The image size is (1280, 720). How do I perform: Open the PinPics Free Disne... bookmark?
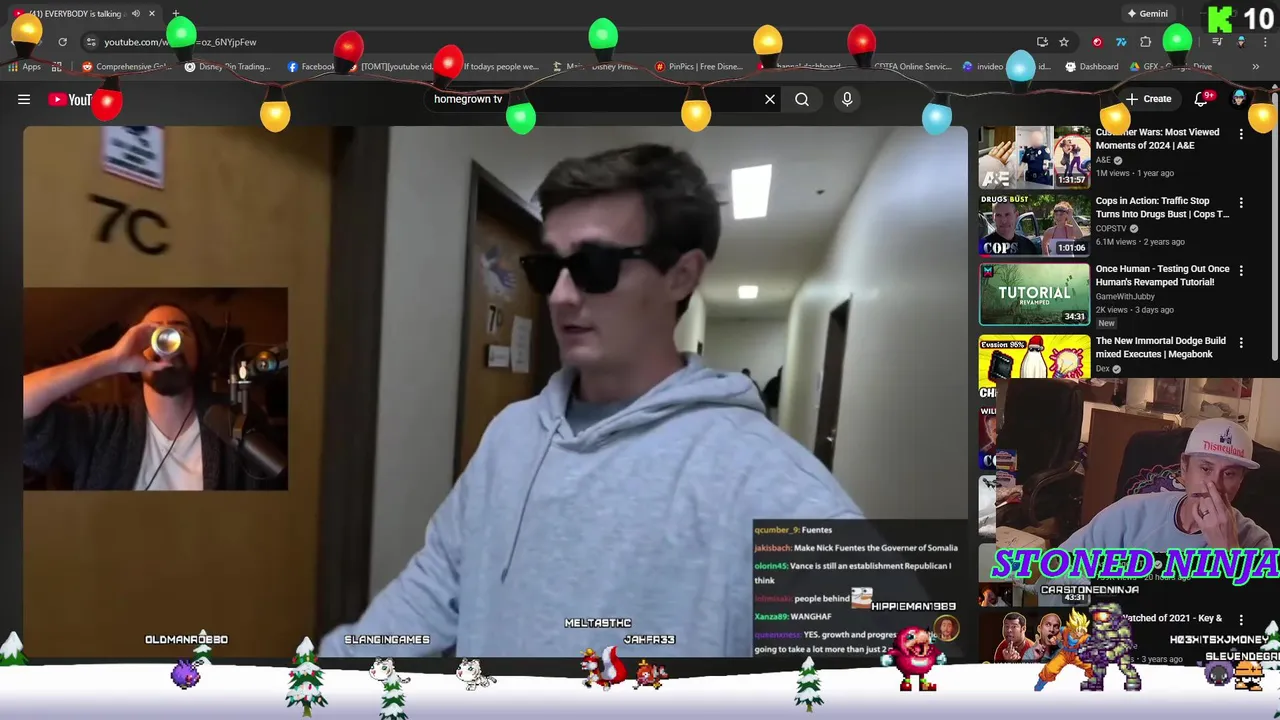tap(699, 67)
